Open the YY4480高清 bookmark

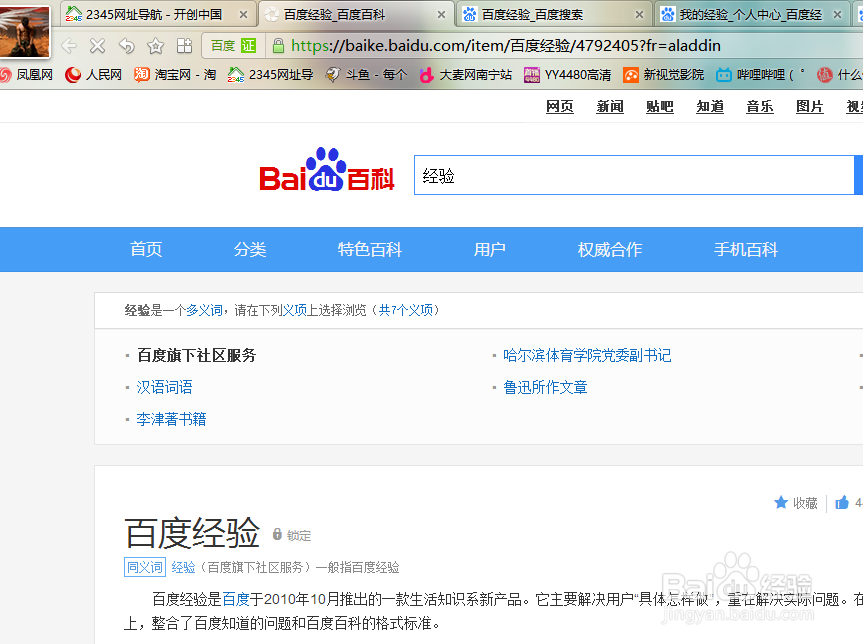click(x=567, y=74)
